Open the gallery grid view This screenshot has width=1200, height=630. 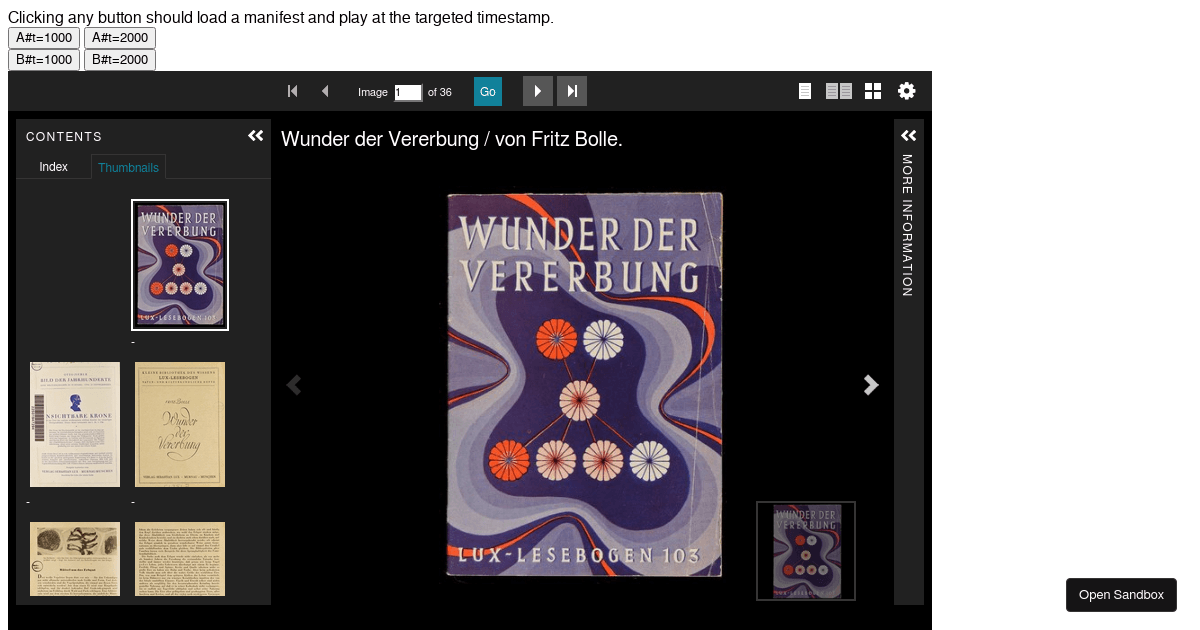pyautogui.click(x=873, y=91)
